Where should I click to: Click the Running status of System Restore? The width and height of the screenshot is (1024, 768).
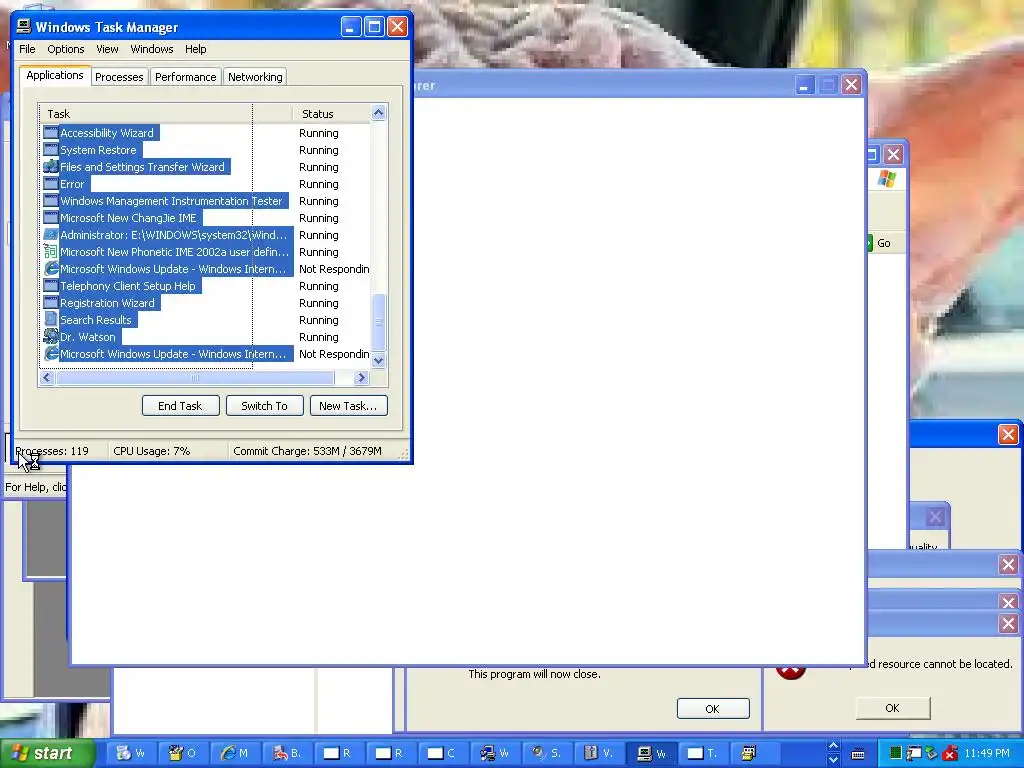pyautogui.click(x=319, y=150)
